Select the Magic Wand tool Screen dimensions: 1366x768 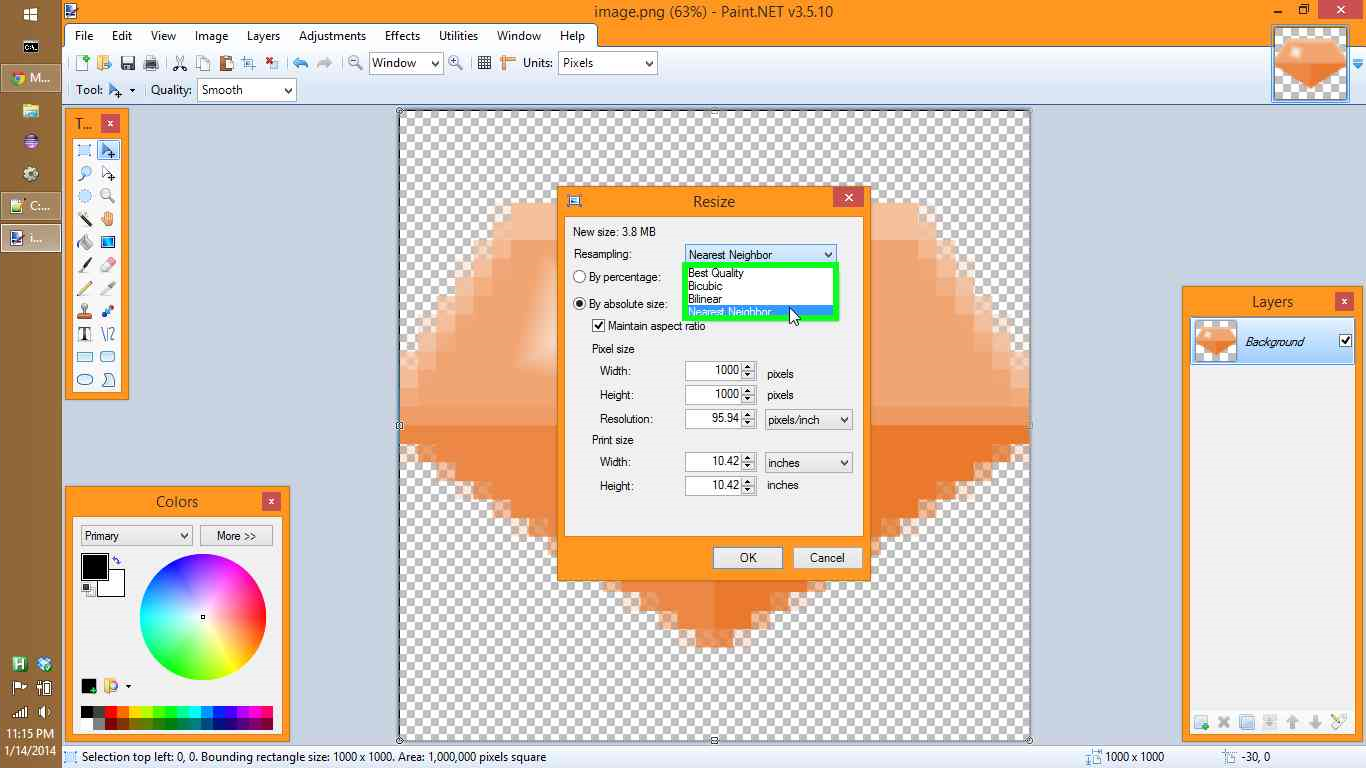pyautogui.click(x=85, y=219)
